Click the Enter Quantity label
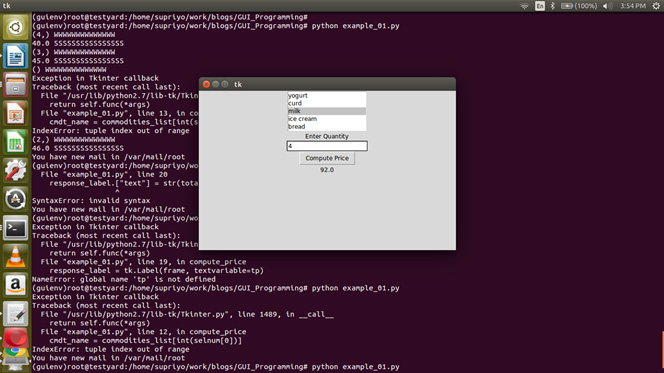Viewport: 664px width, 373px height. (x=327, y=136)
